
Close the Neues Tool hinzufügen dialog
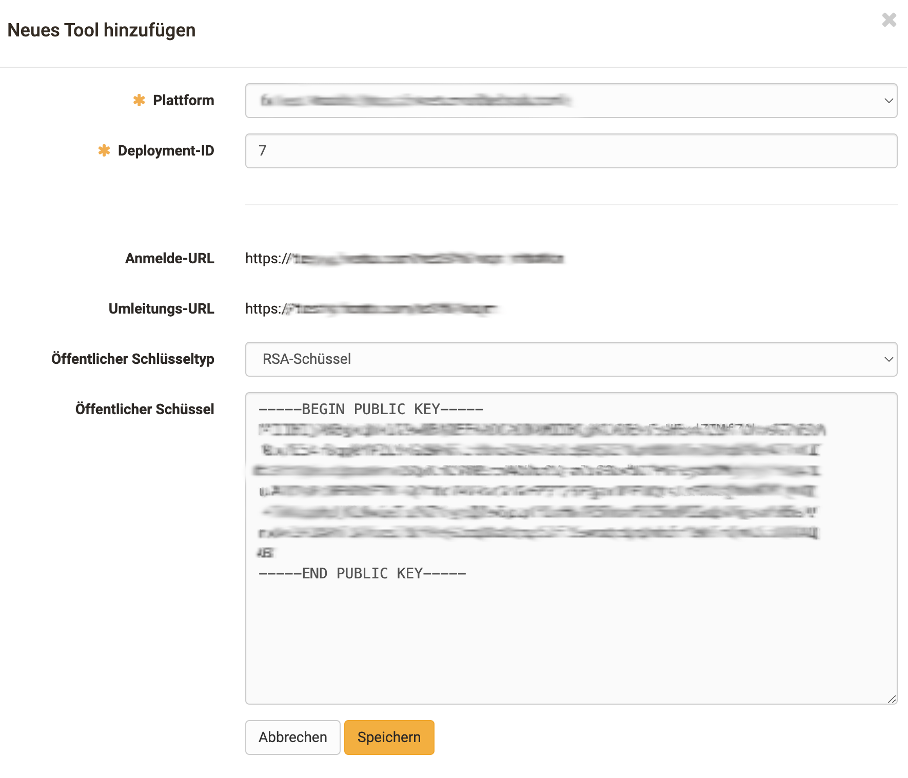point(888,20)
